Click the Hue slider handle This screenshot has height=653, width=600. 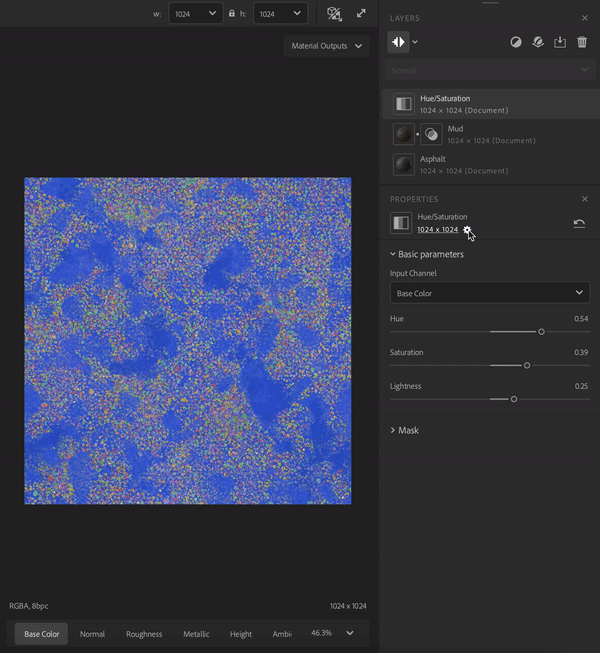(541, 331)
